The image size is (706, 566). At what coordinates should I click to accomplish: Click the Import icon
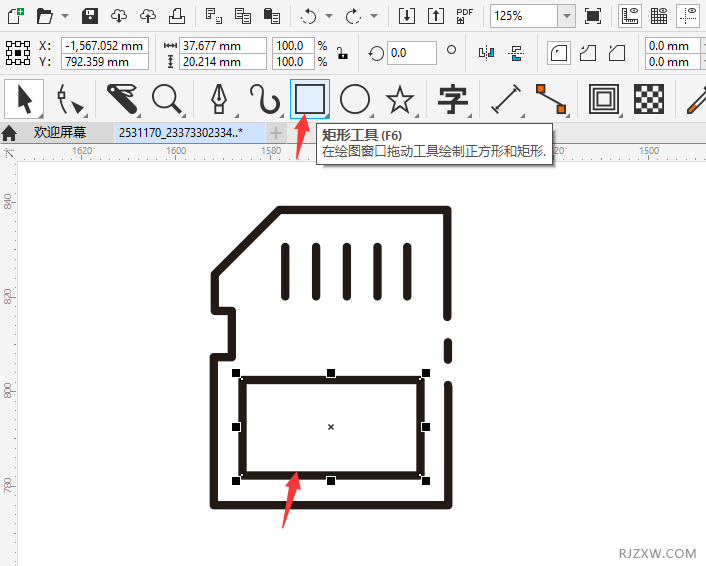pos(407,16)
